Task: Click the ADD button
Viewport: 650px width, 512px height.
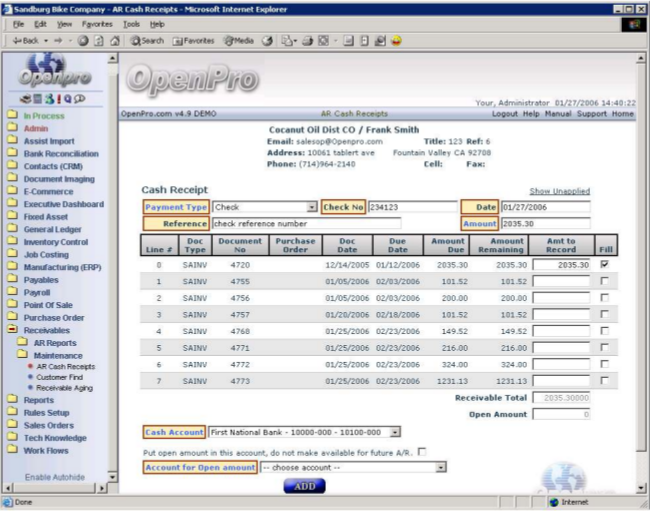Action: click(304, 485)
